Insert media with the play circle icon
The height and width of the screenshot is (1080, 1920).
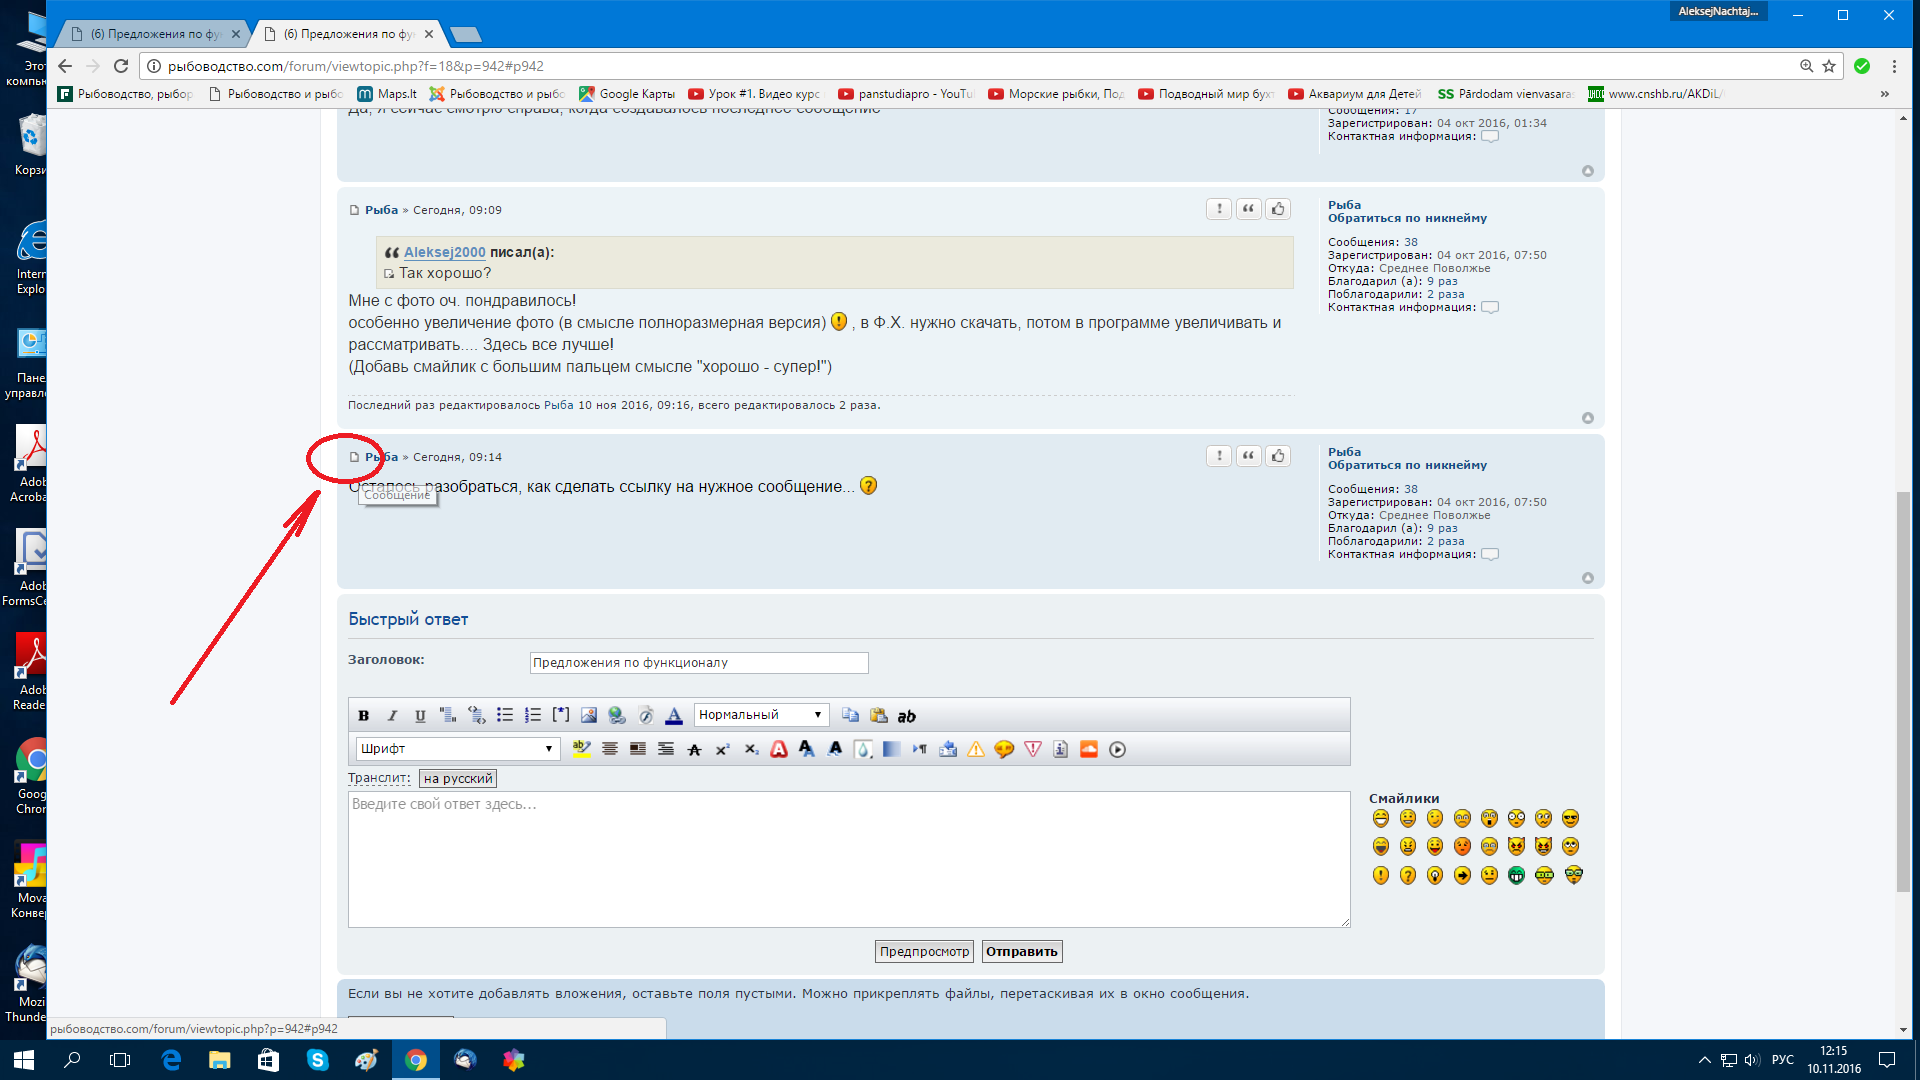click(1117, 749)
